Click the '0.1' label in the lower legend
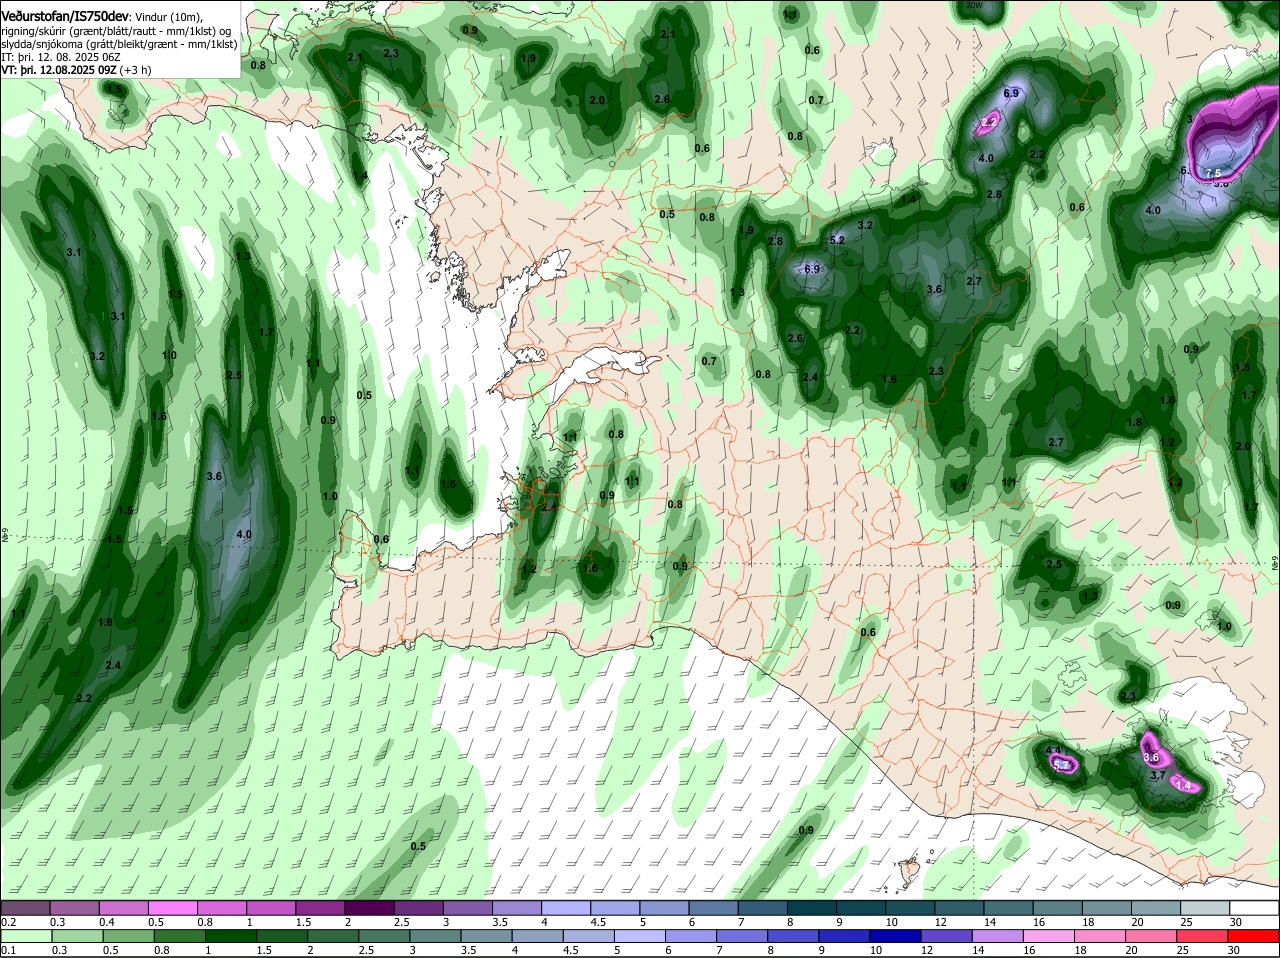The width and height of the screenshot is (1280, 958). pyautogui.click(x=8, y=950)
